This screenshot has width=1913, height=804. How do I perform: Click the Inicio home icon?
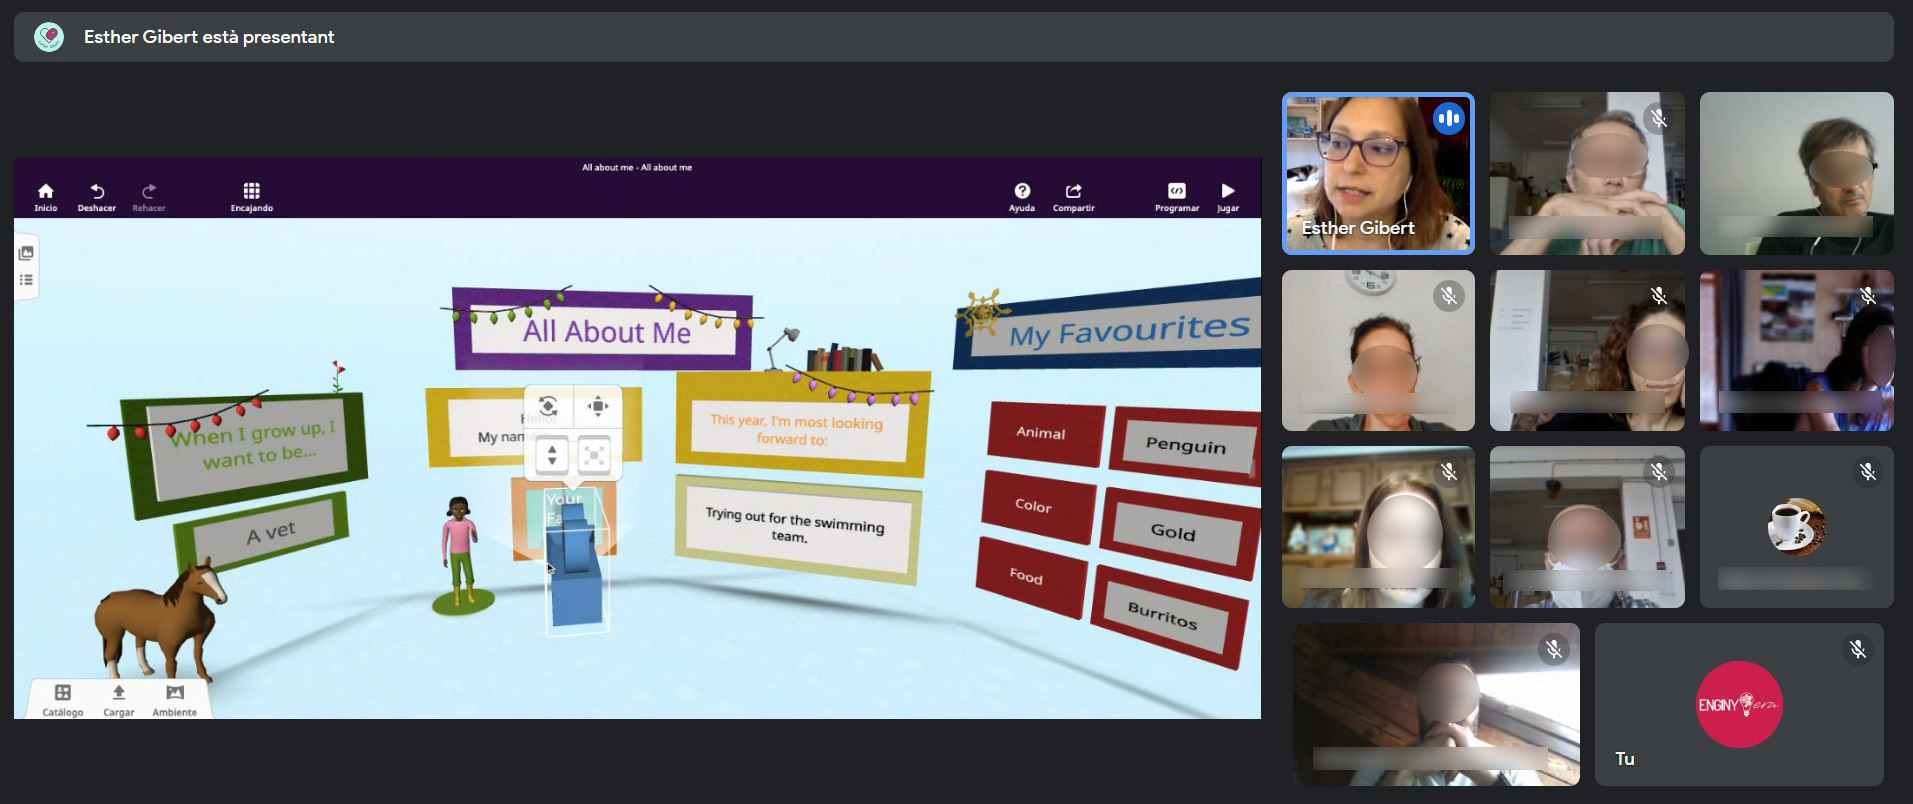46,196
